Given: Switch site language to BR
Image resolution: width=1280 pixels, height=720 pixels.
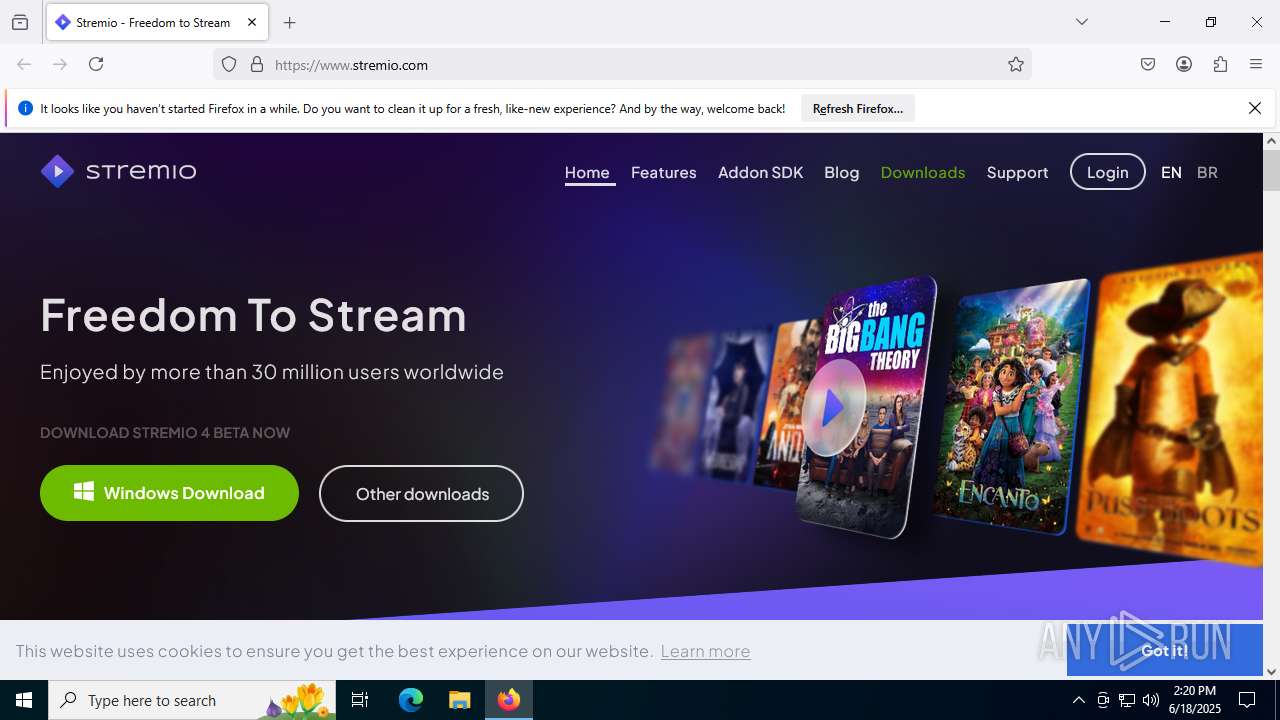Looking at the screenshot, I should [x=1207, y=172].
